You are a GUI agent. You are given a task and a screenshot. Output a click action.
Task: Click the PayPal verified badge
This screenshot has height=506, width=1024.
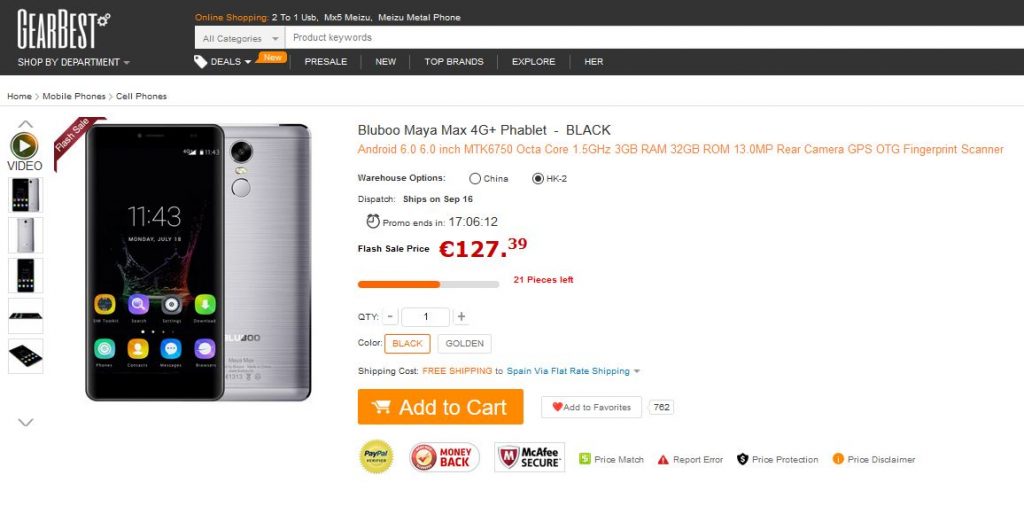click(x=376, y=457)
